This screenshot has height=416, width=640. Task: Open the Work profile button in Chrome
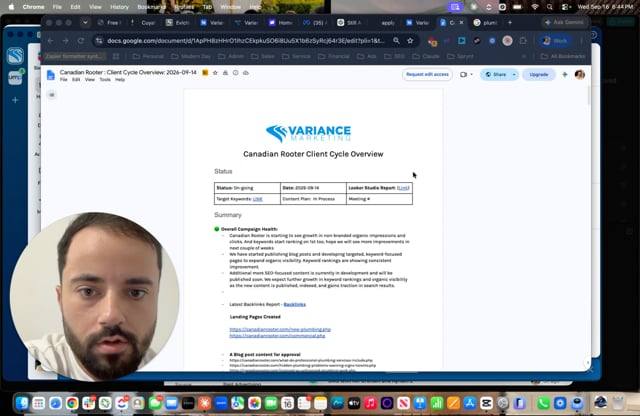click(x=555, y=41)
